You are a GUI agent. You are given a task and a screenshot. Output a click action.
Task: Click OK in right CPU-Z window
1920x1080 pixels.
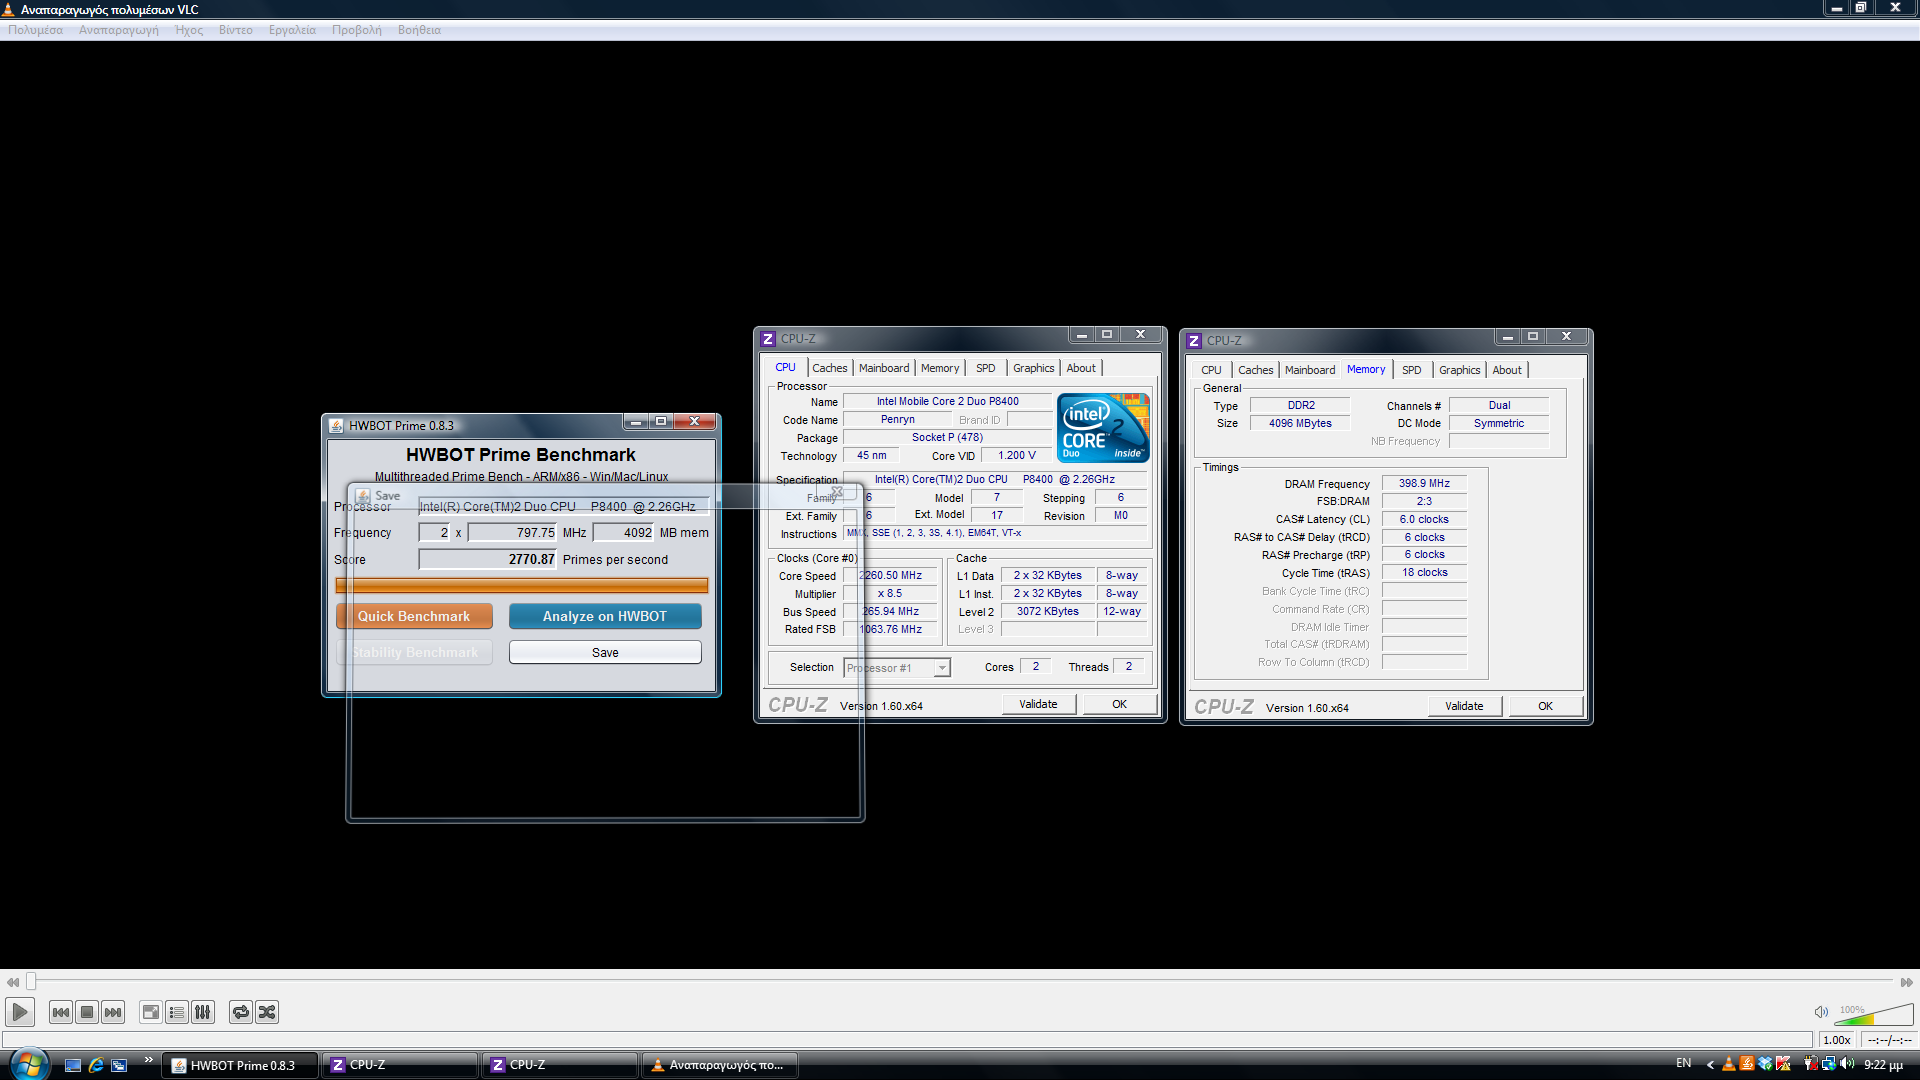1545,706
